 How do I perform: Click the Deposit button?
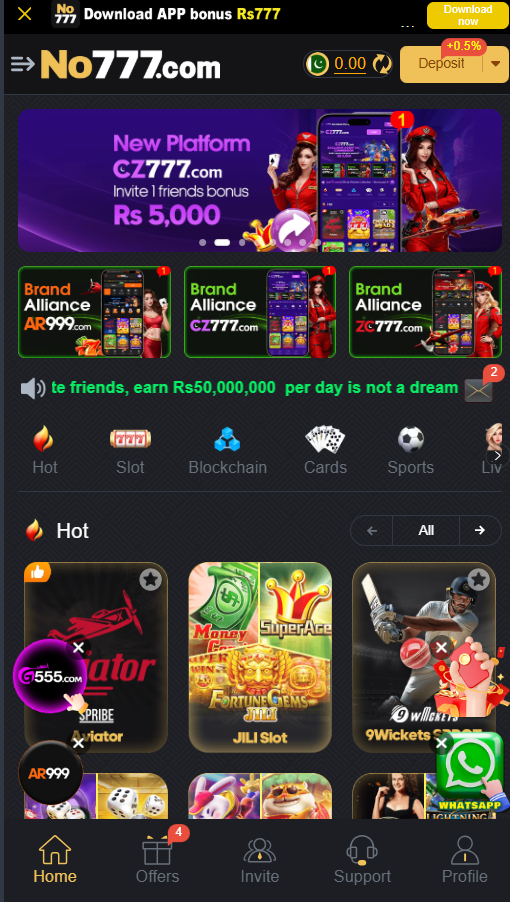click(x=442, y=64)
